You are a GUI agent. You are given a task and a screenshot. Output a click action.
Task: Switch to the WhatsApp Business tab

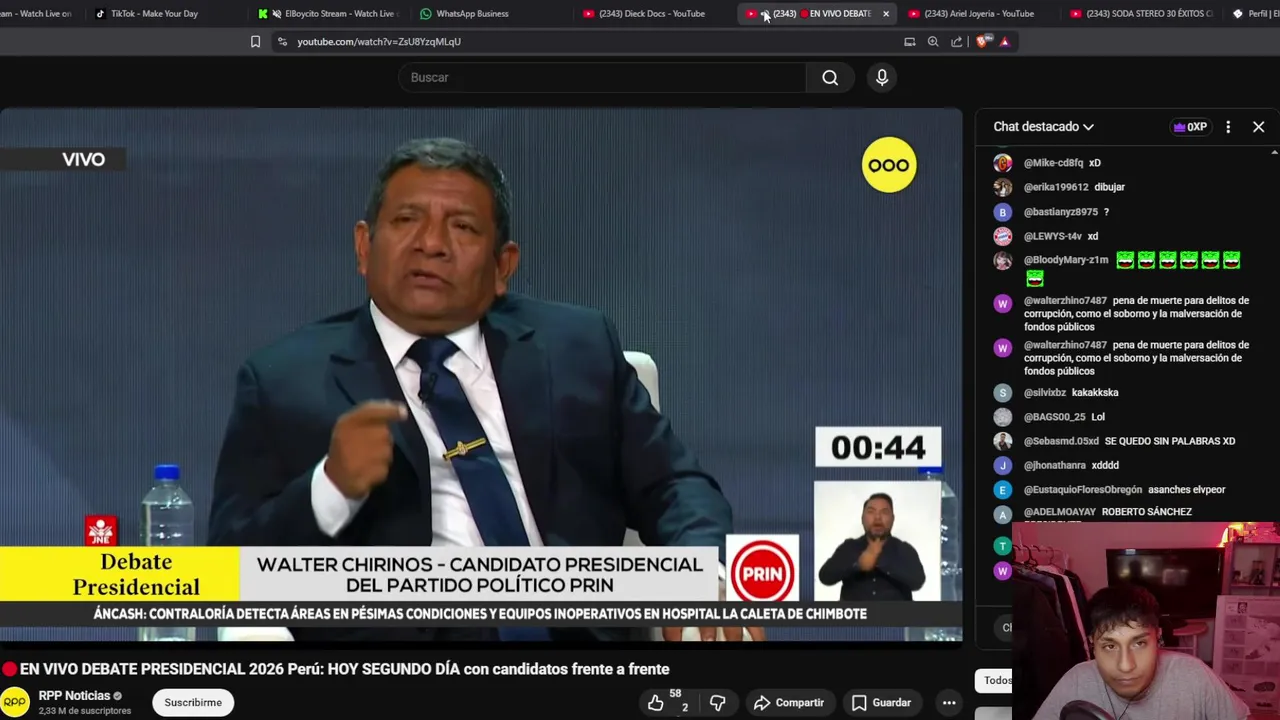click(x=470, y=14)
